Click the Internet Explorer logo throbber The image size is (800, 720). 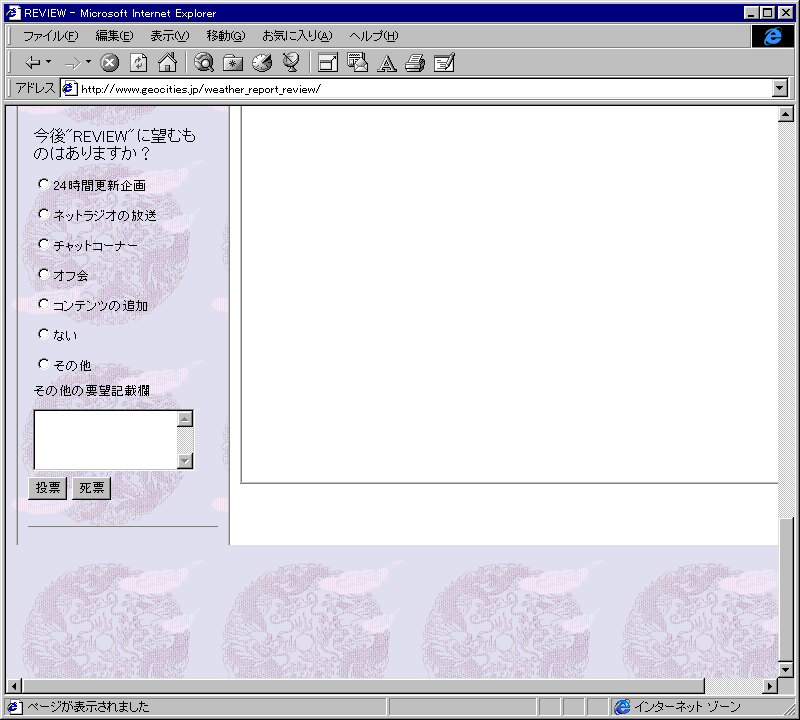point(772,36)
